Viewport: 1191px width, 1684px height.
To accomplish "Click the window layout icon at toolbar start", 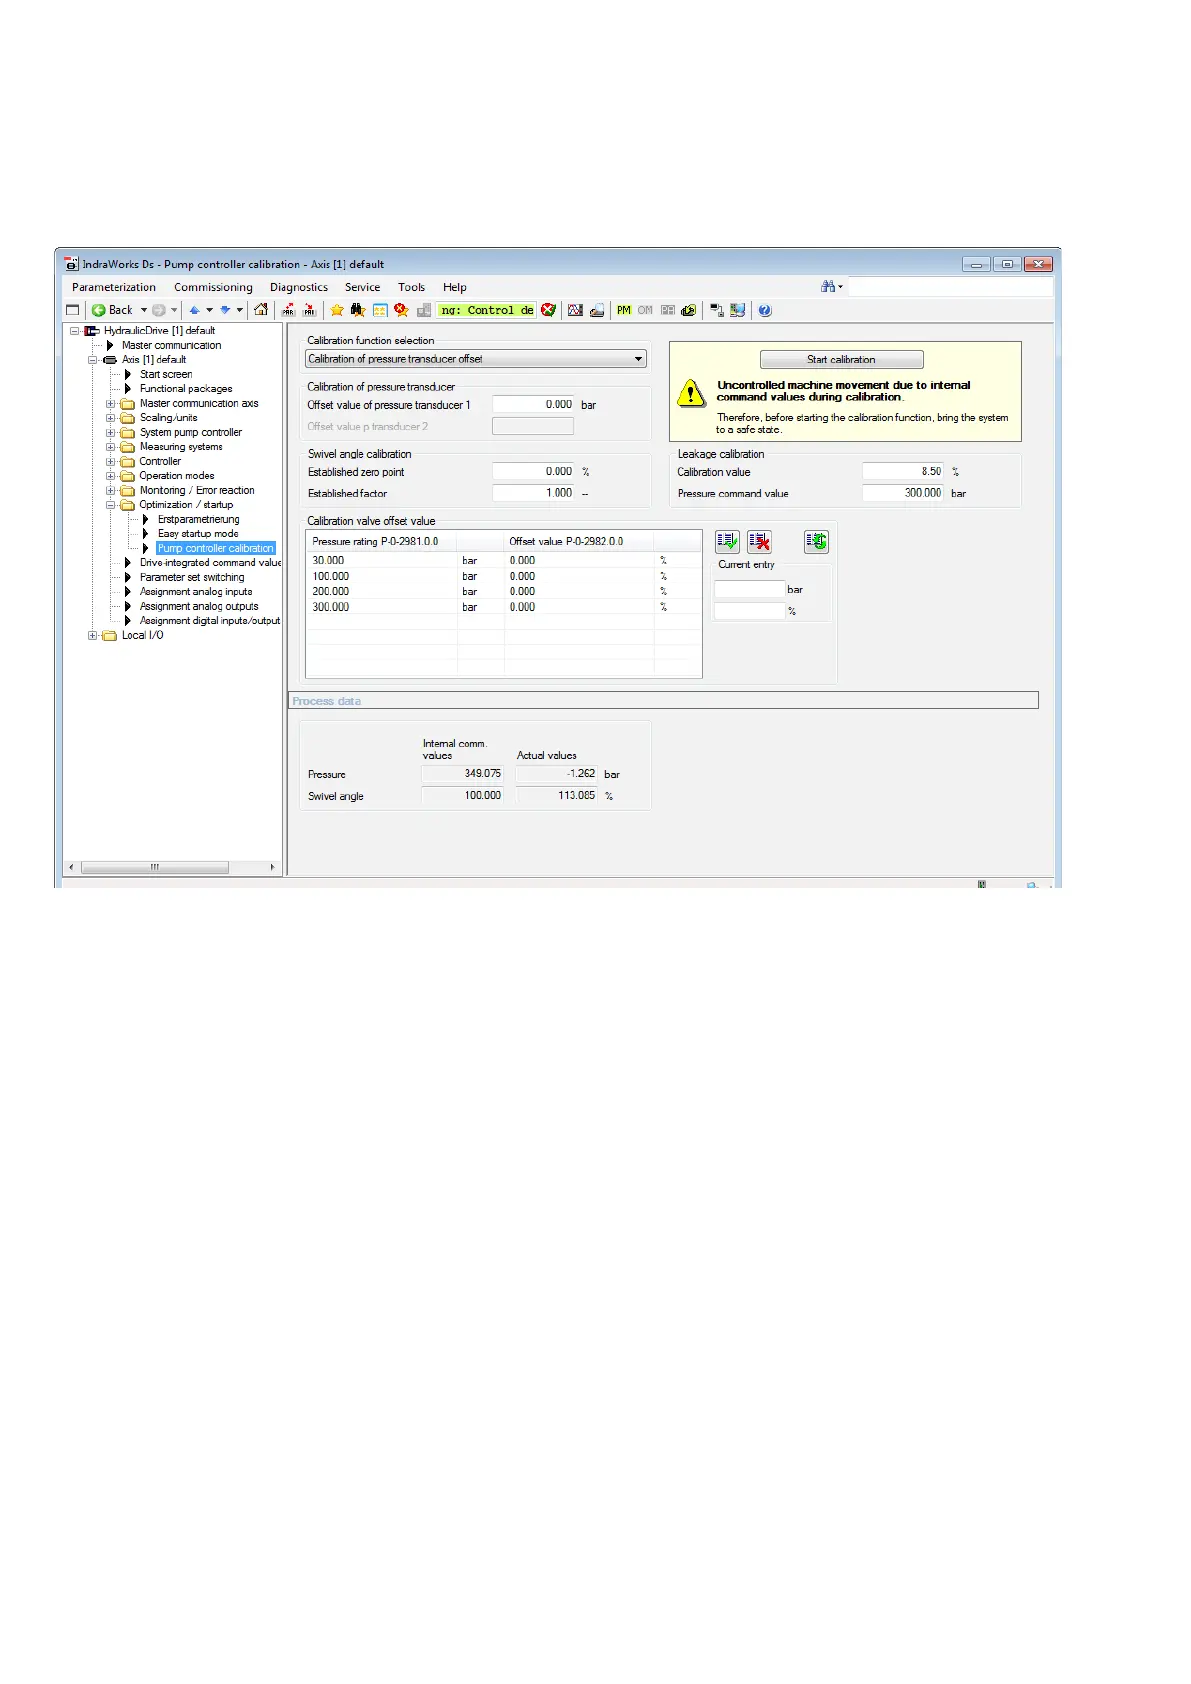I will 72,310.
